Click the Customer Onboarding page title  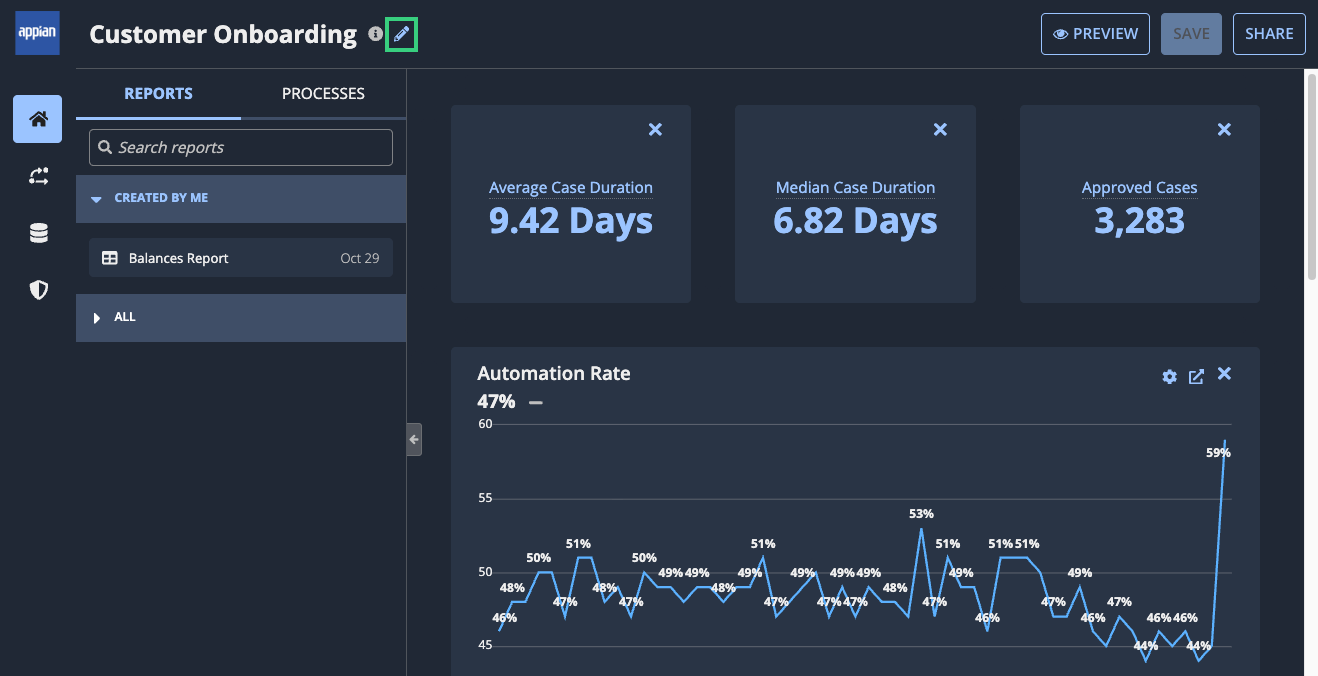223,35
